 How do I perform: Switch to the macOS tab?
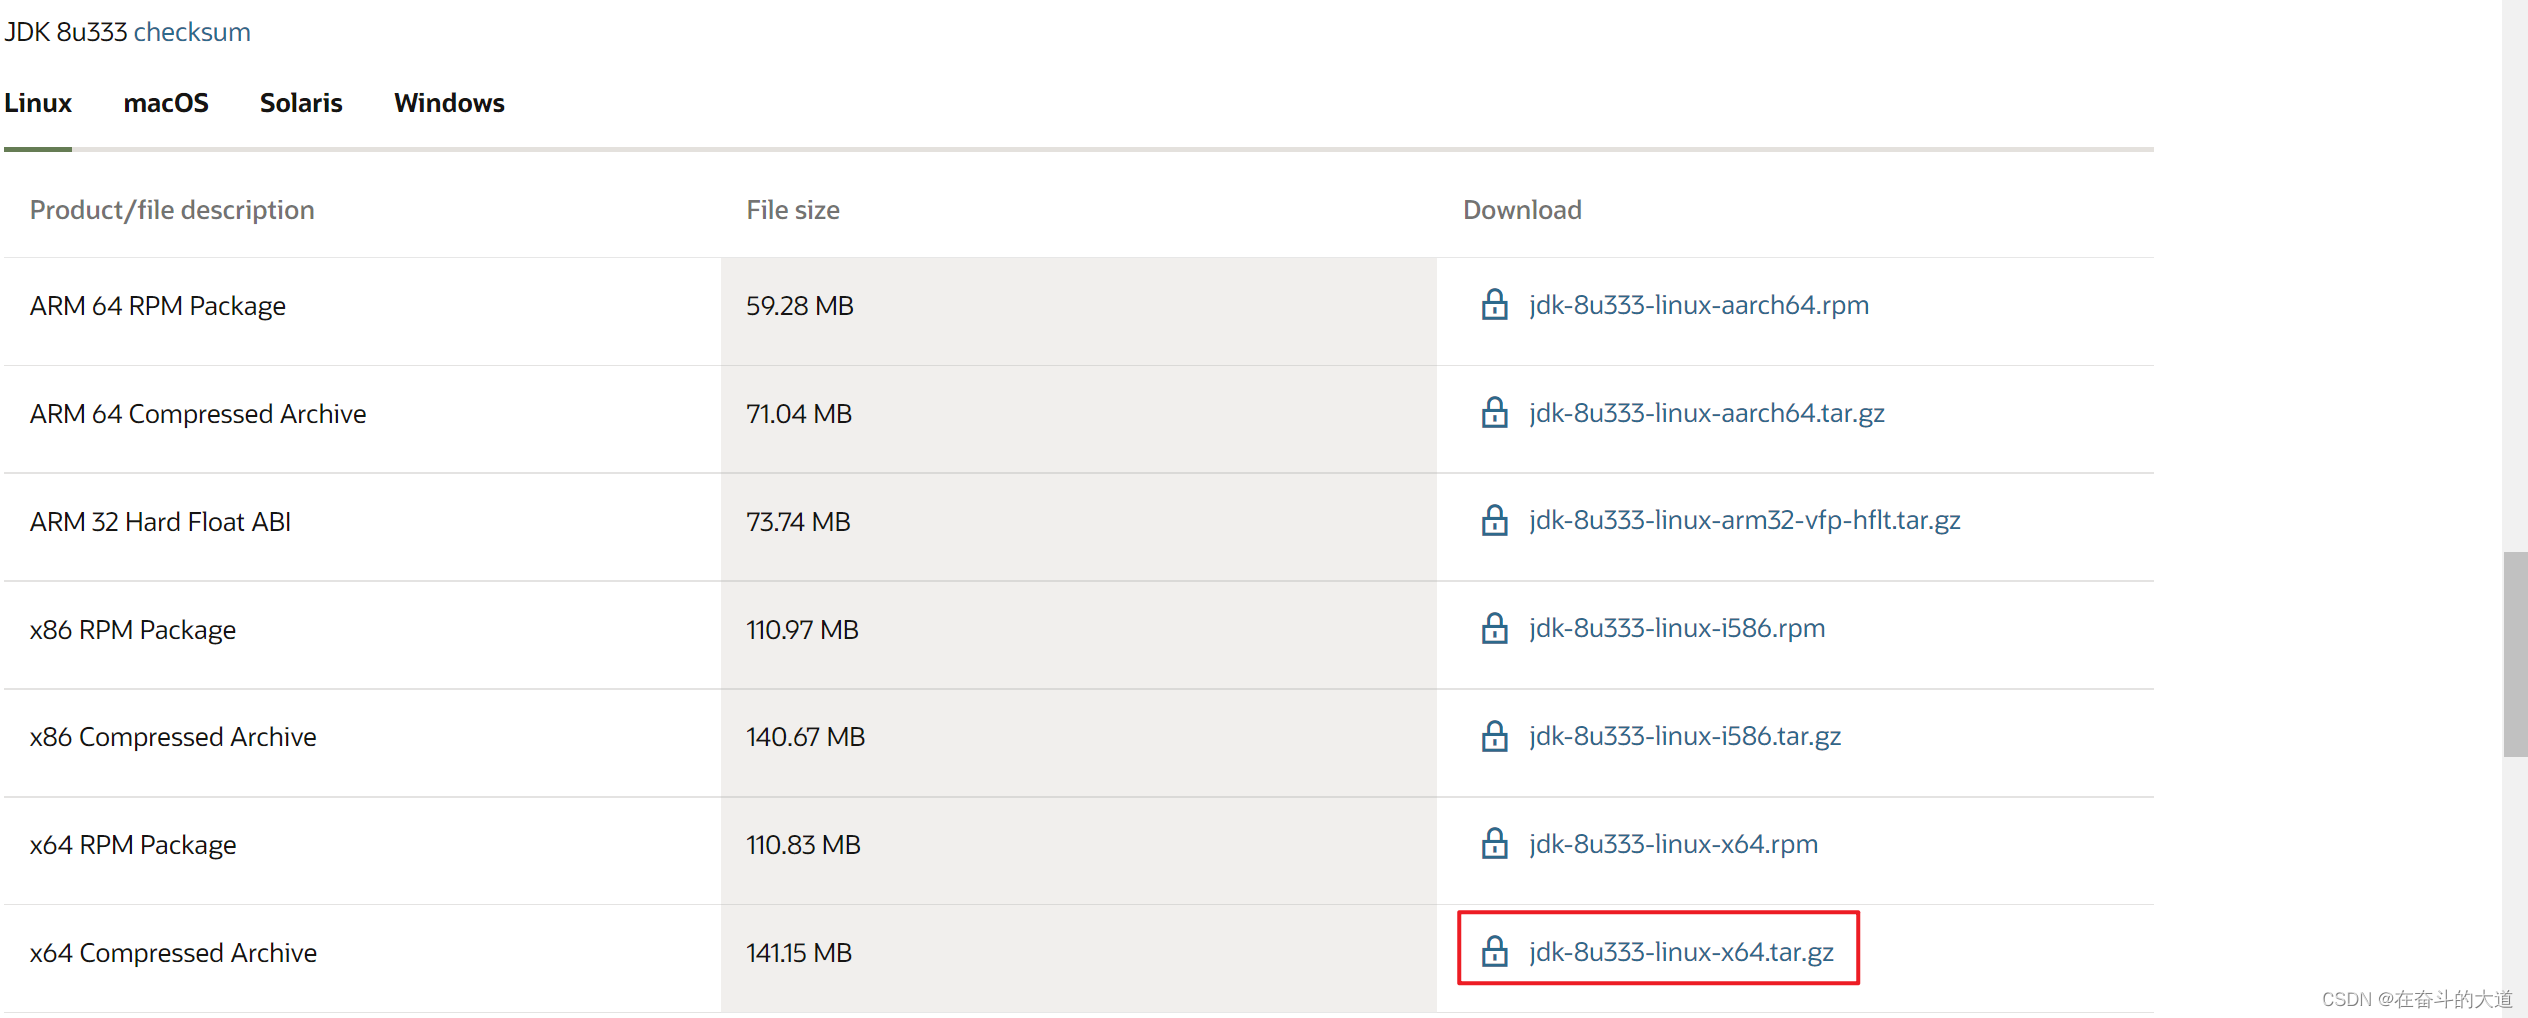click(x=166, y=103)
